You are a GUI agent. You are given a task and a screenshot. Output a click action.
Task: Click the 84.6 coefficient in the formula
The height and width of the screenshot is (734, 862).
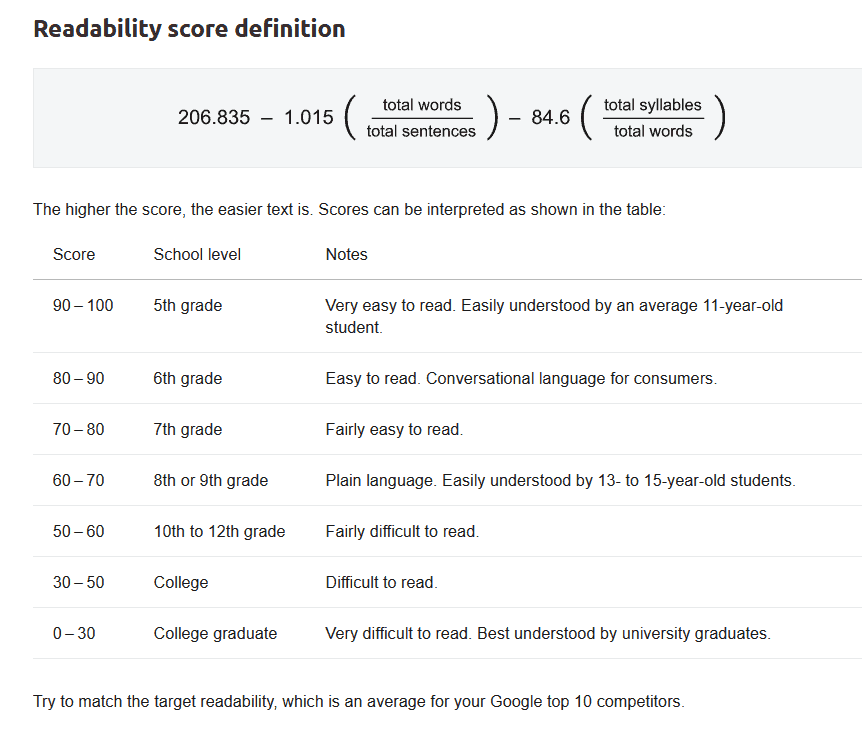pyautogui.click(x=550, y=118)
